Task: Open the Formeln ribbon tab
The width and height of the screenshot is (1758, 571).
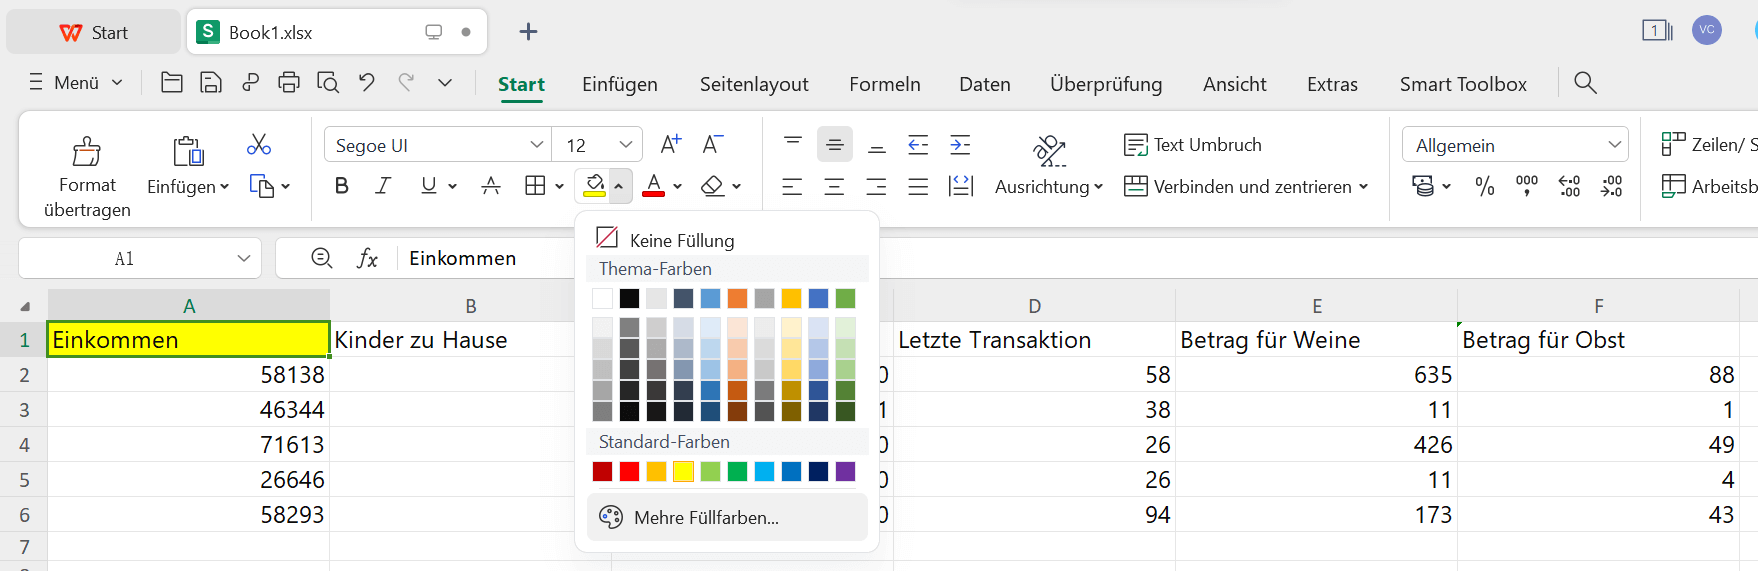Action: [x=884, y=84]
